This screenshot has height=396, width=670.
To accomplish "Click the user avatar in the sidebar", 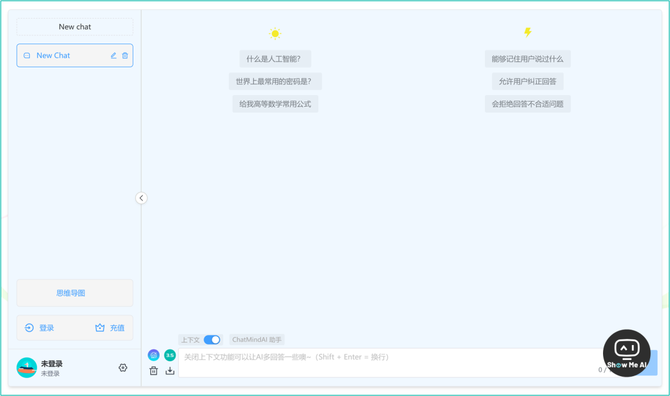I will tap(26, 367).
